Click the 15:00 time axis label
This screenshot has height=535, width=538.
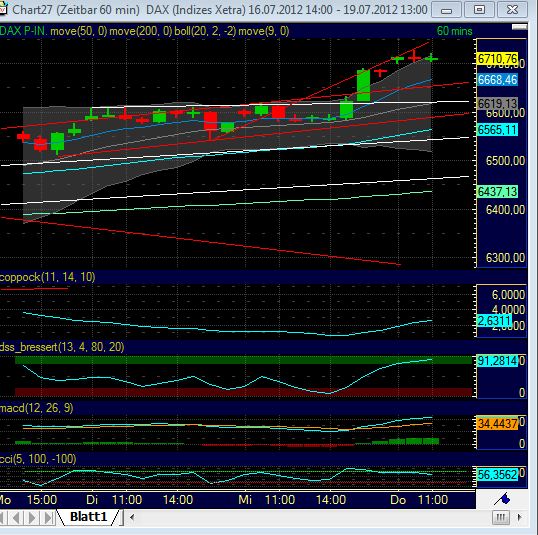pos(42,500)
